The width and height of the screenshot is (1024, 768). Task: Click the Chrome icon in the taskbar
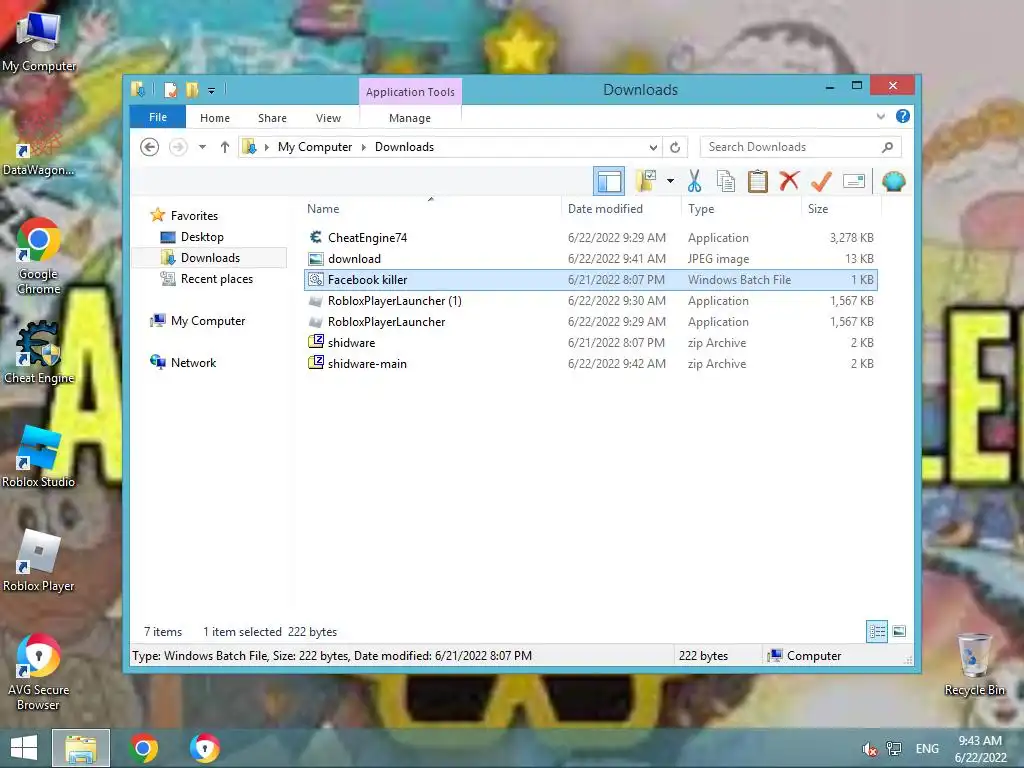point(144,748)
